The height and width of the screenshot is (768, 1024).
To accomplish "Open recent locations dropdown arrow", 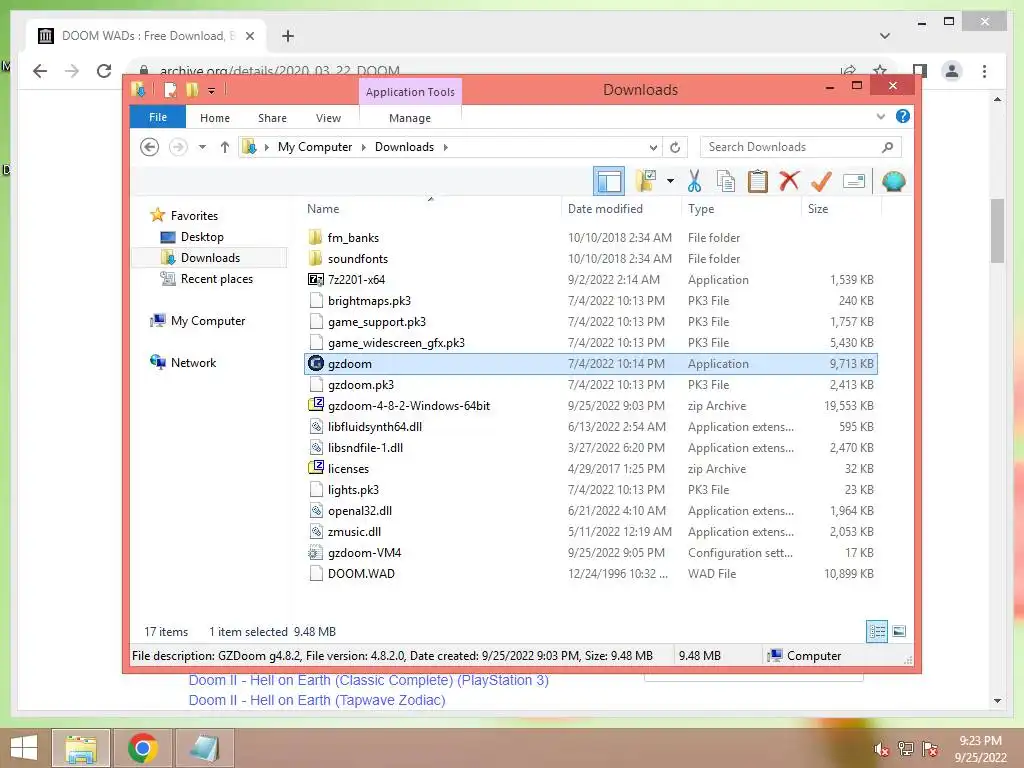I will coord(202,147).
